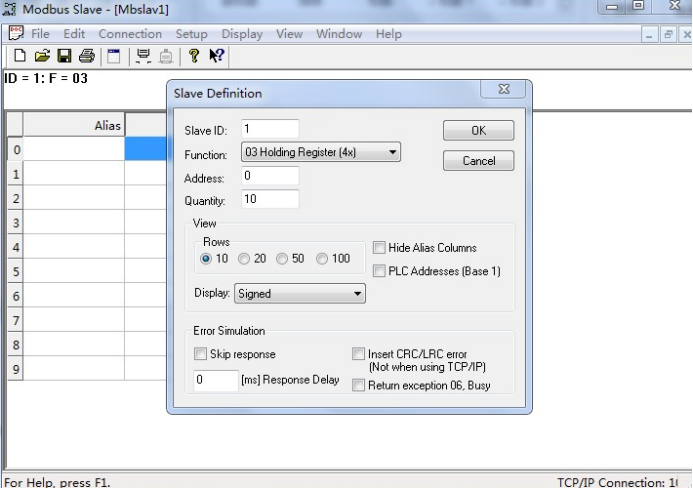Screen dimensions: 693x489
Task: Check Return exception 06, Busy option
Action: (358, 385)
